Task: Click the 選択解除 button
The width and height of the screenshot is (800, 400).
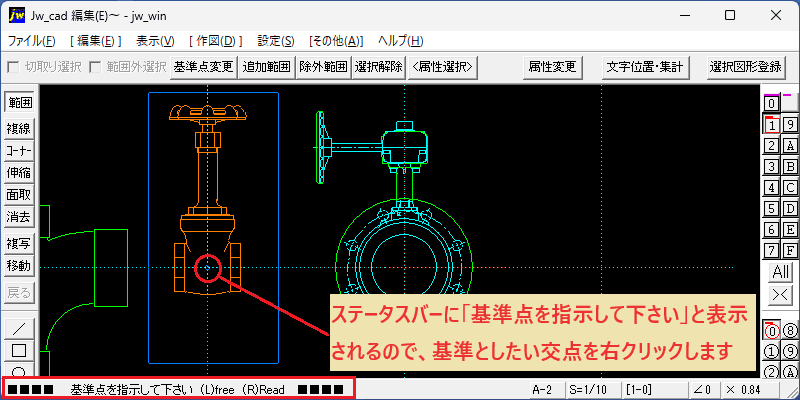Action: tap(379, 67)
